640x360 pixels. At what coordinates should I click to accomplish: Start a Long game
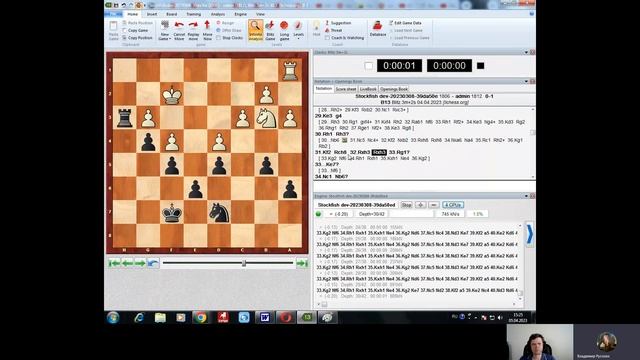click(x=284, y=30)
